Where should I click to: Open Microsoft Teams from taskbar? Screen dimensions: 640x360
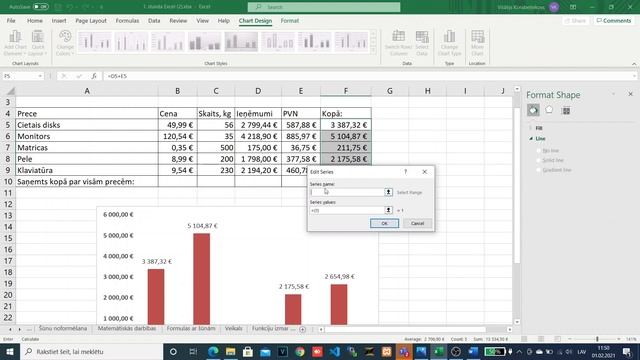(404, 351)
